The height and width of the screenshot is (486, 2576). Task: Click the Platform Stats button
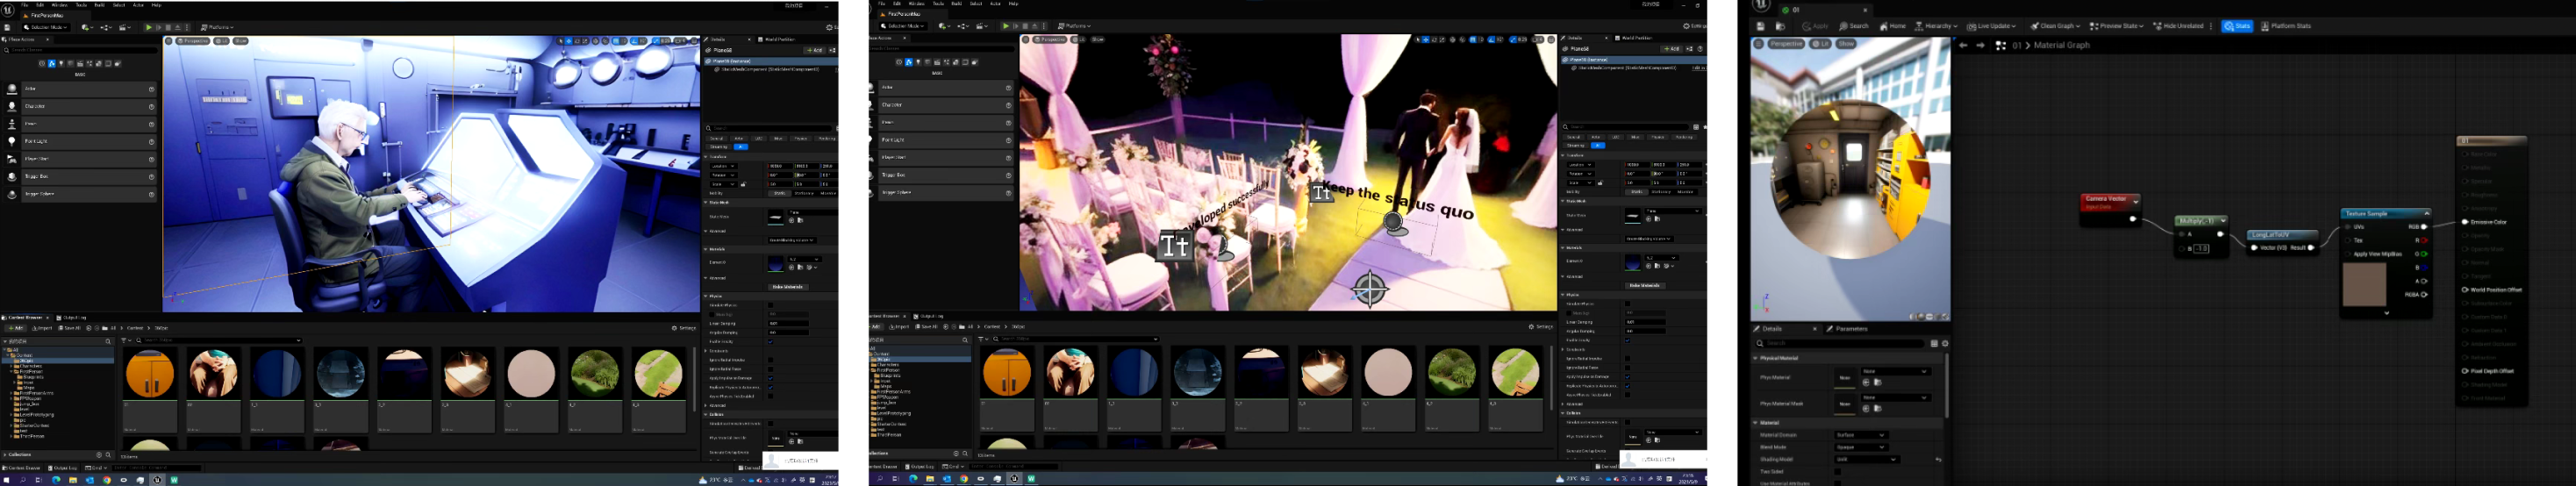[x=2285, y=26]
